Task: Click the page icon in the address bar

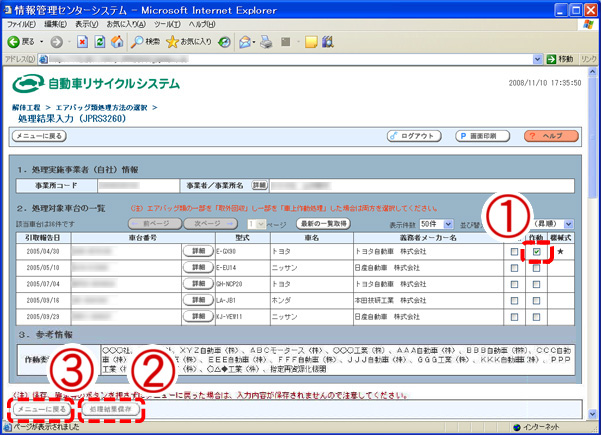Action: [x=43, y=59]
